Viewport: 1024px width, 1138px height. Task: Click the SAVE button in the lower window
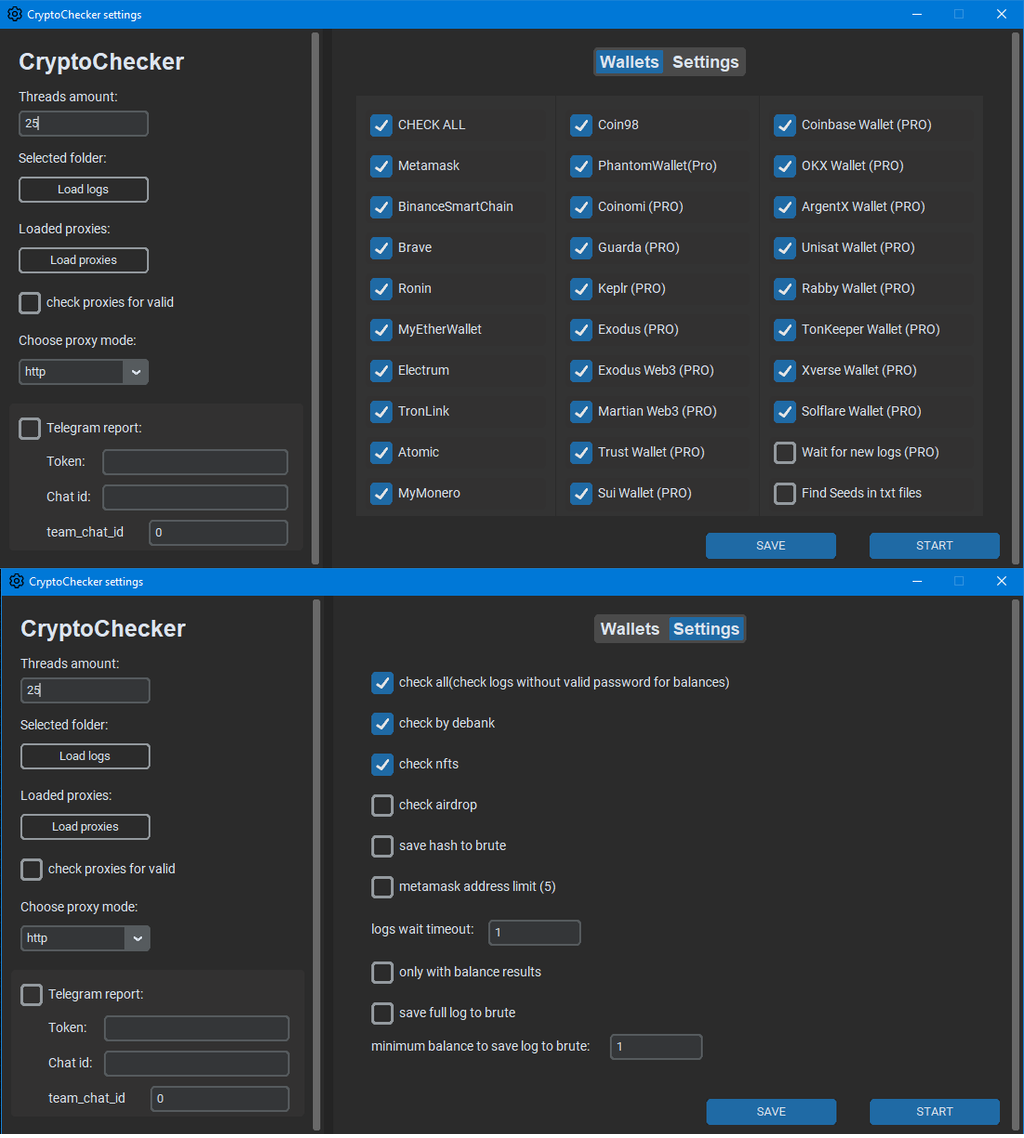pyautogui.click(x=771, y=1111)
